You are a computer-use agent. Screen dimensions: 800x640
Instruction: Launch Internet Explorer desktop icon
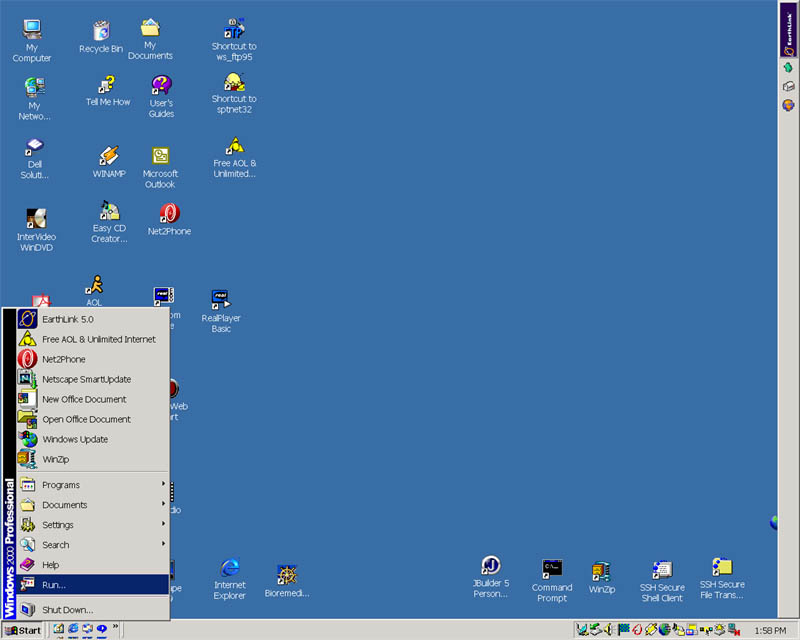tap(230, 579)
